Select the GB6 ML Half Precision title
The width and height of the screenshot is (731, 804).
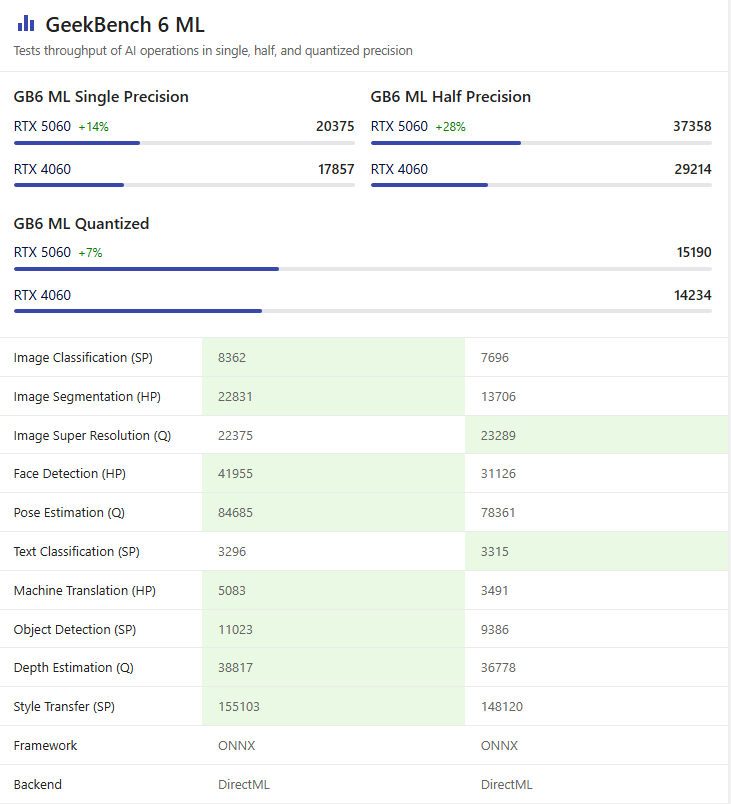pyautogui.click(x=450, y=97)
